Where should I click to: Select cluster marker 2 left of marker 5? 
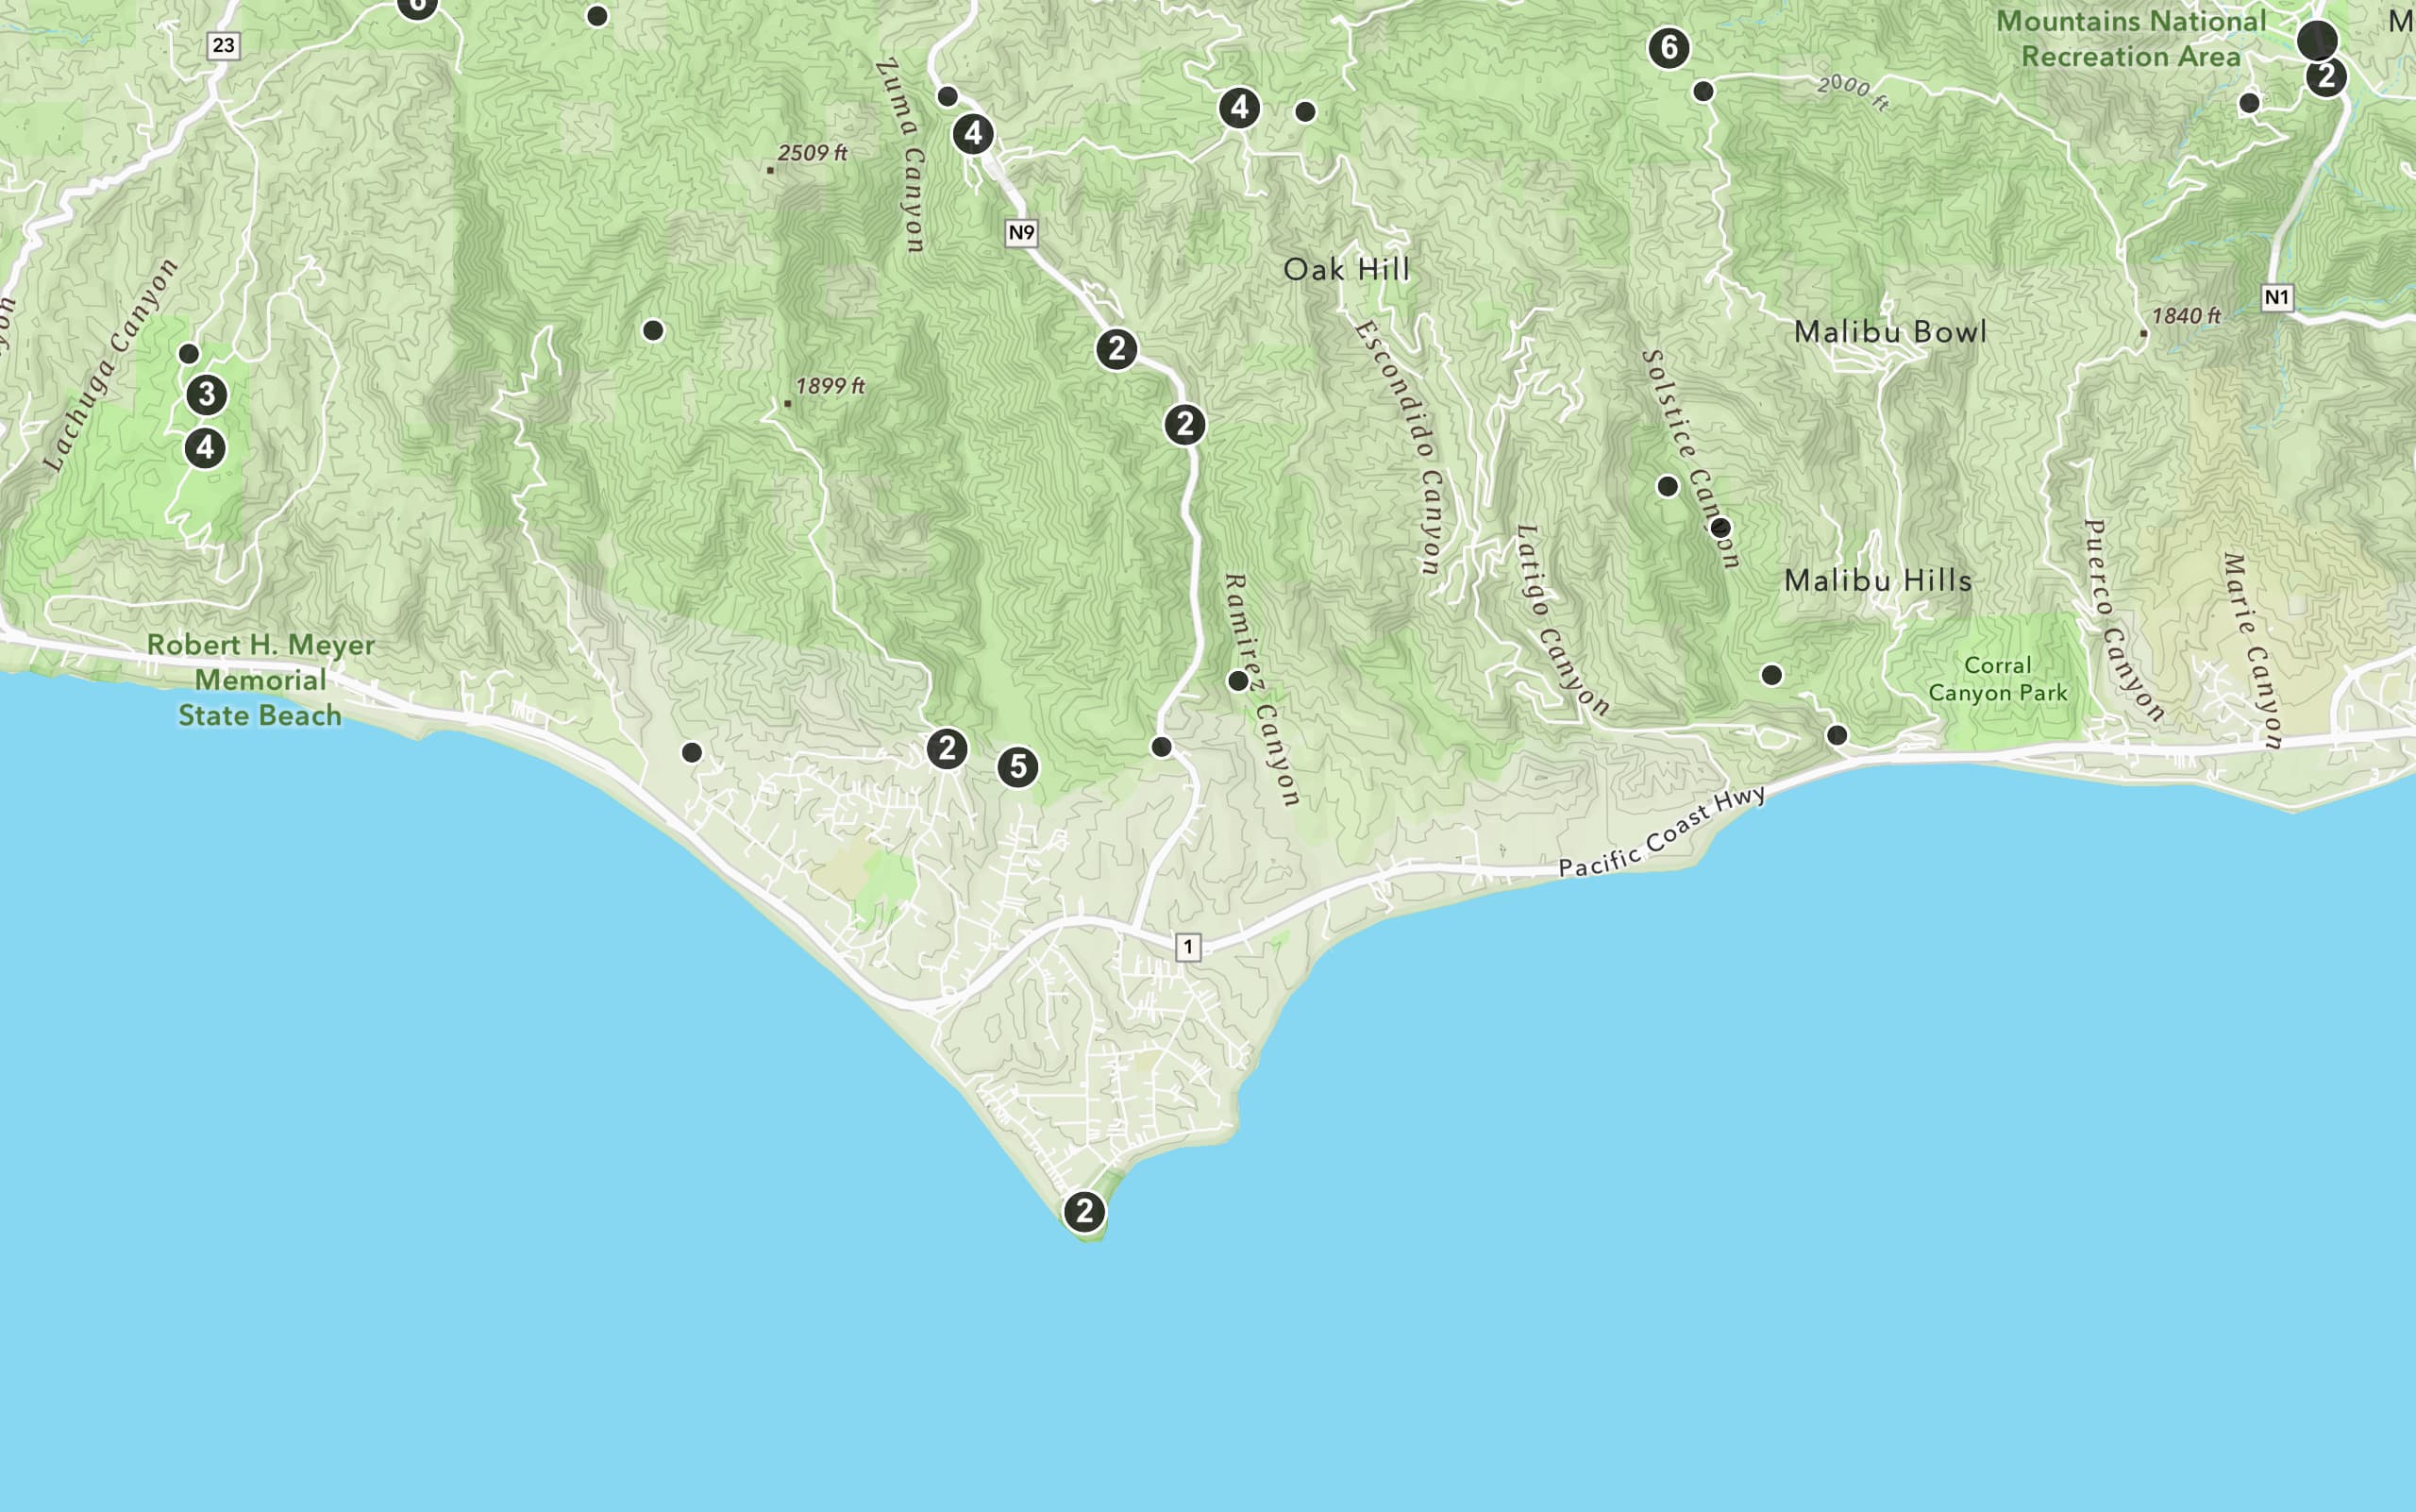click(x=947, y=749)
